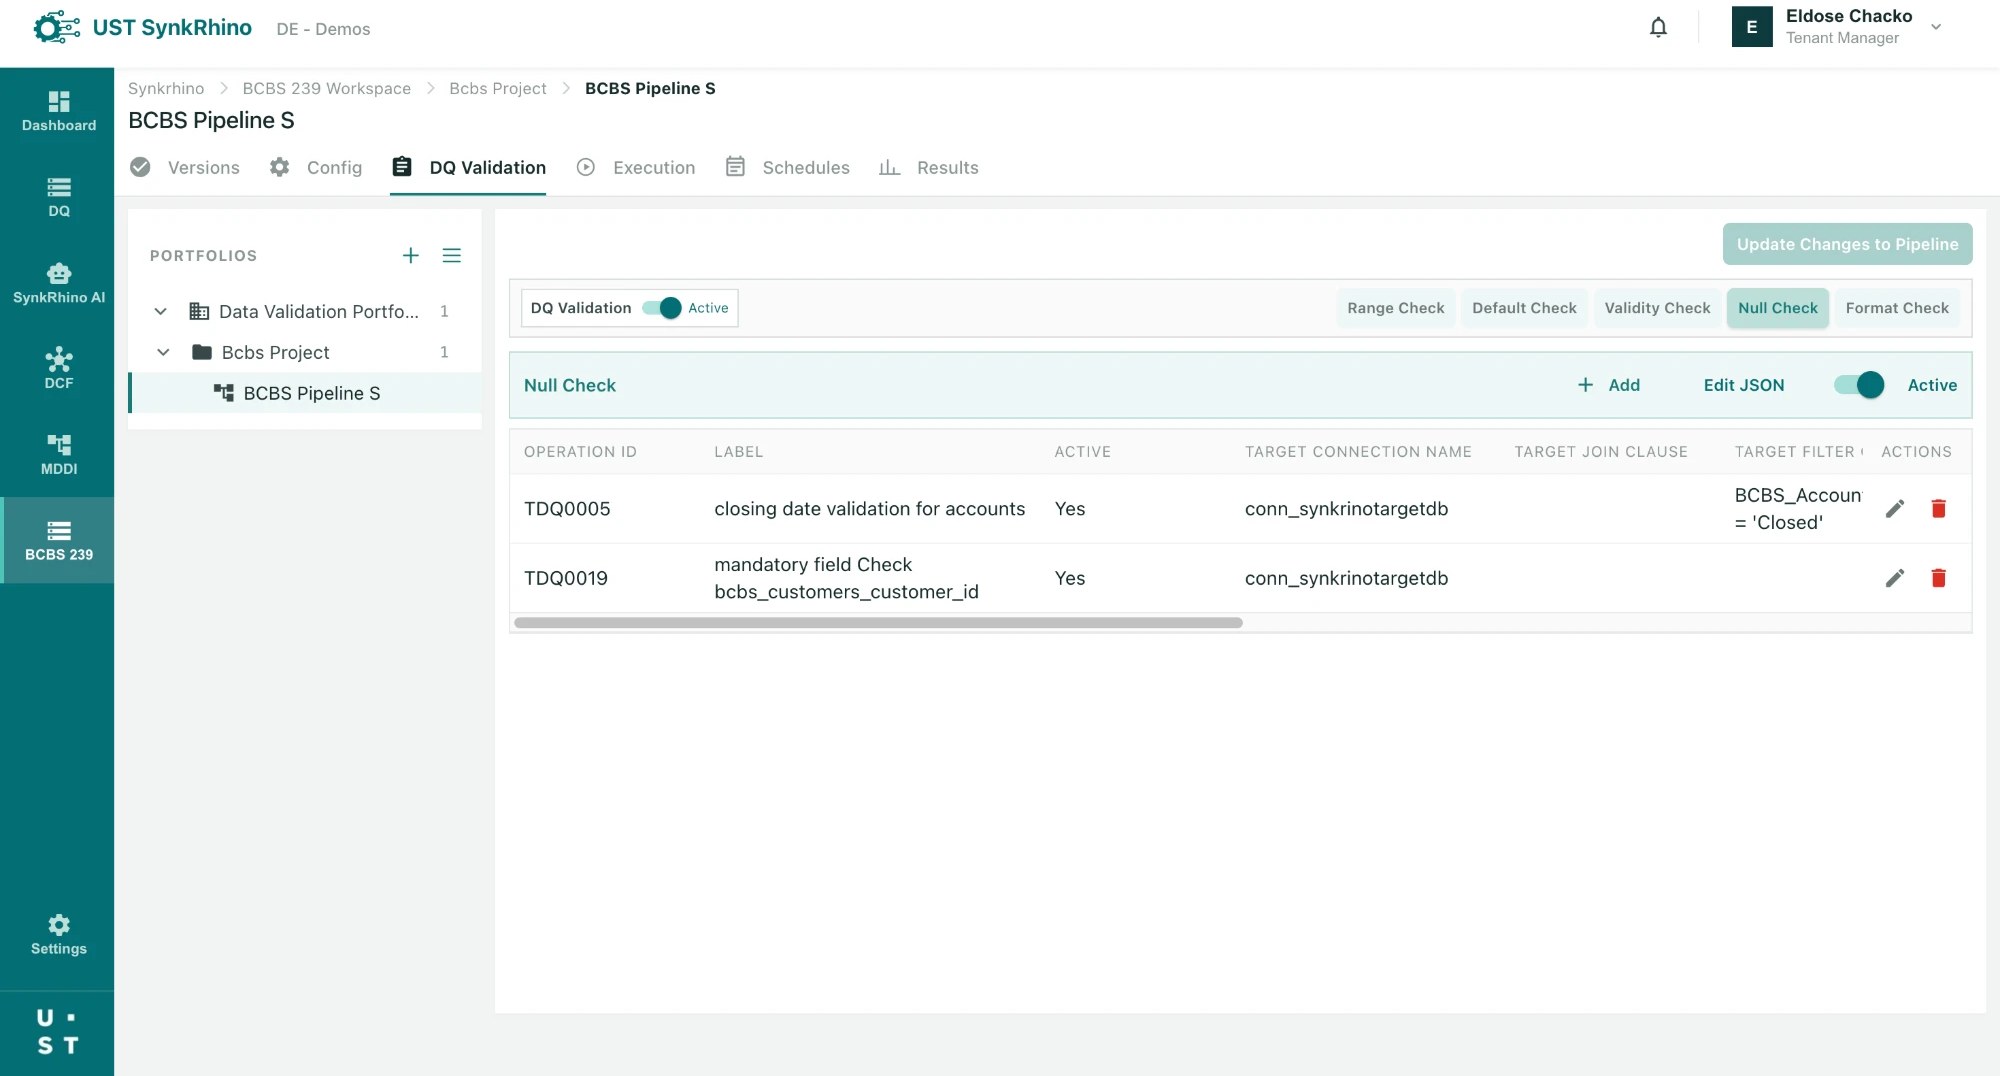2000x1076 pixels.
Task: Toggle the Null Check active switch
Action: click(1859, 385)
